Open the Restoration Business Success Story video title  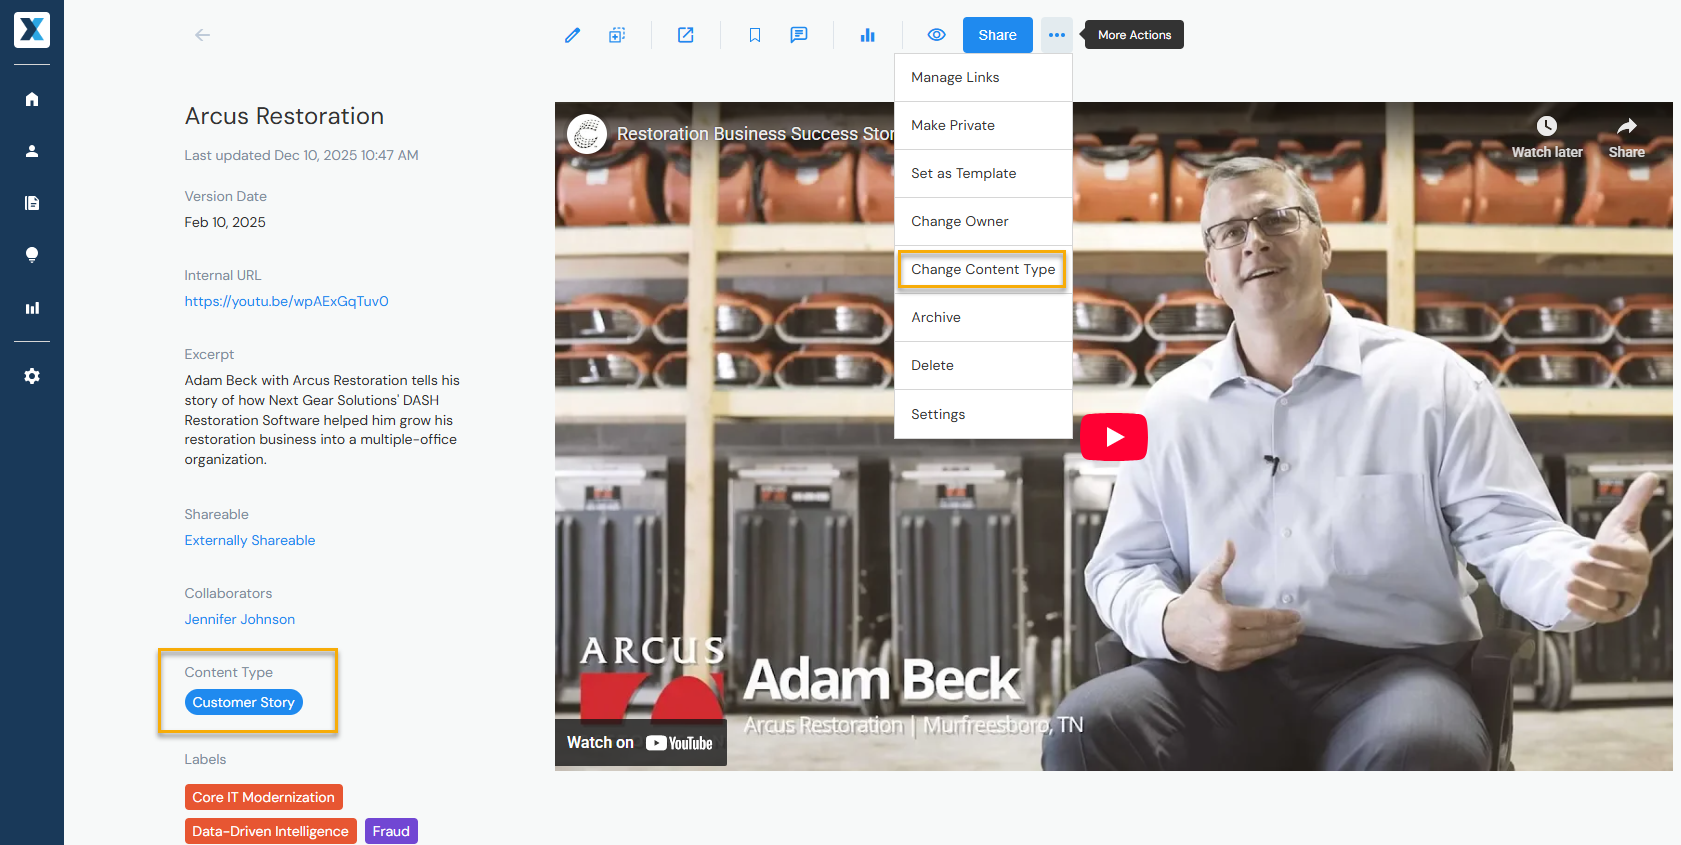755,133
